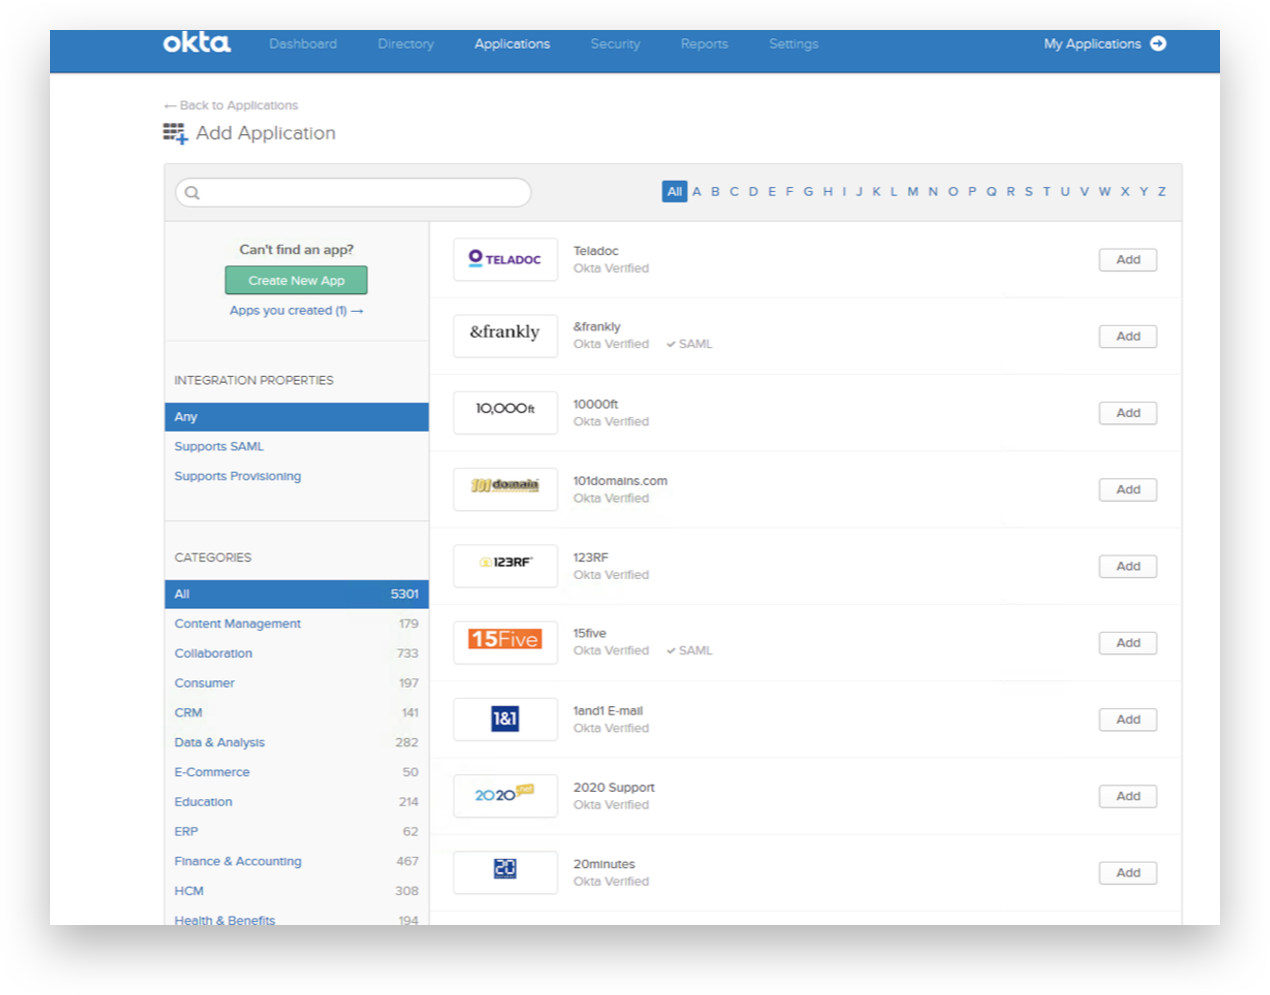Image resolution: width=1270 pixels, height=995 pixels.
Task: Open the 2020 Support app logo
Action: tap(505, 796)
